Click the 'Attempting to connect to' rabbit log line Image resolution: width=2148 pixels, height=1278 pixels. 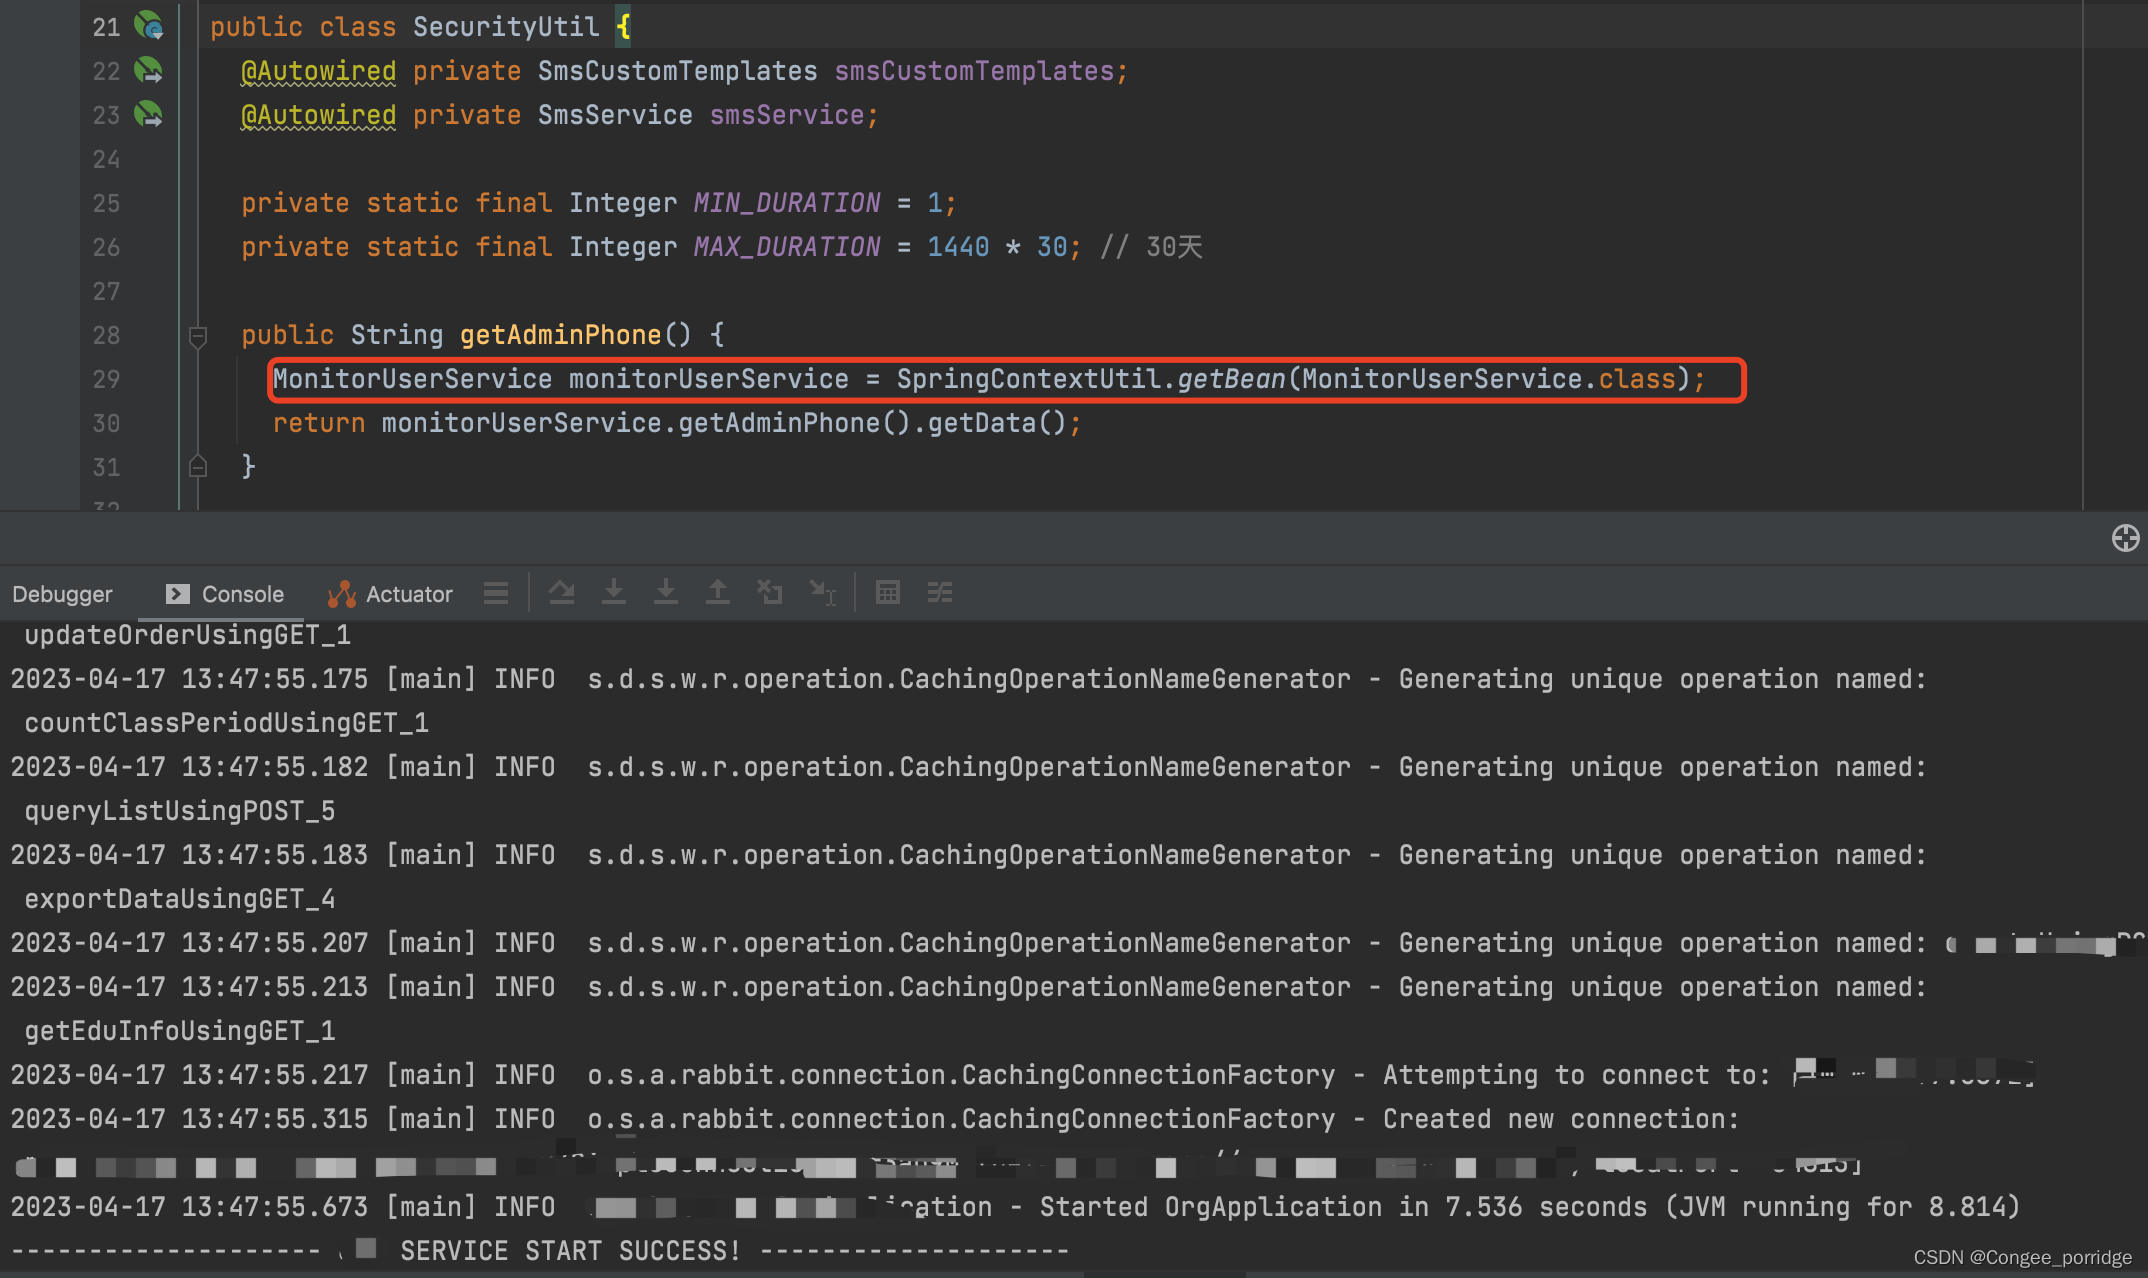pyautogui.click(x=1022, y=1075)
